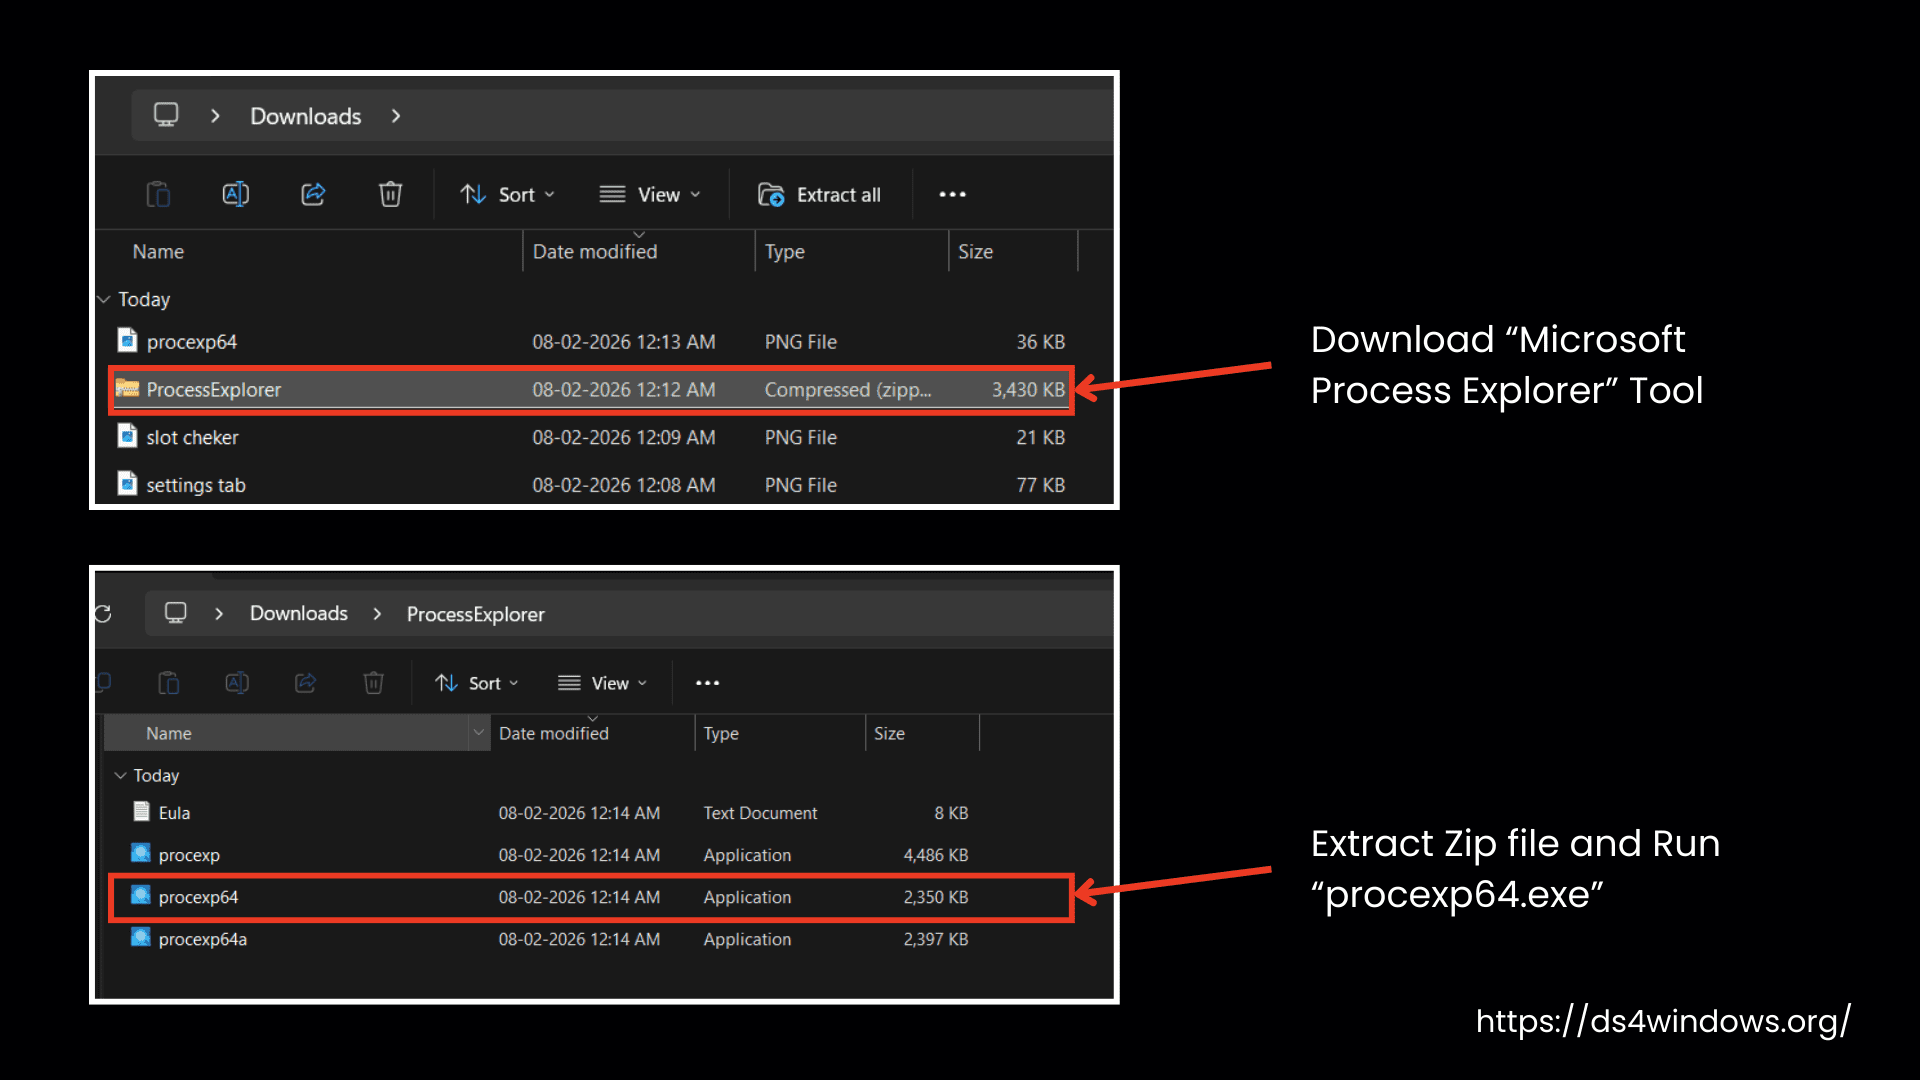Click the rename icon in upper Downloads toolbar
1920x1080 pixels.
pyautogui.click(x=236, y=194)
